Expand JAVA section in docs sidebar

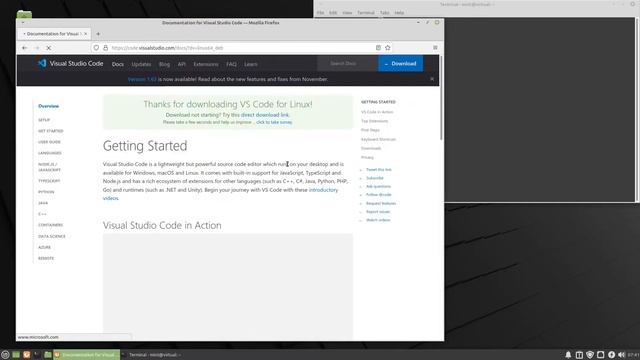click(43, 203)
